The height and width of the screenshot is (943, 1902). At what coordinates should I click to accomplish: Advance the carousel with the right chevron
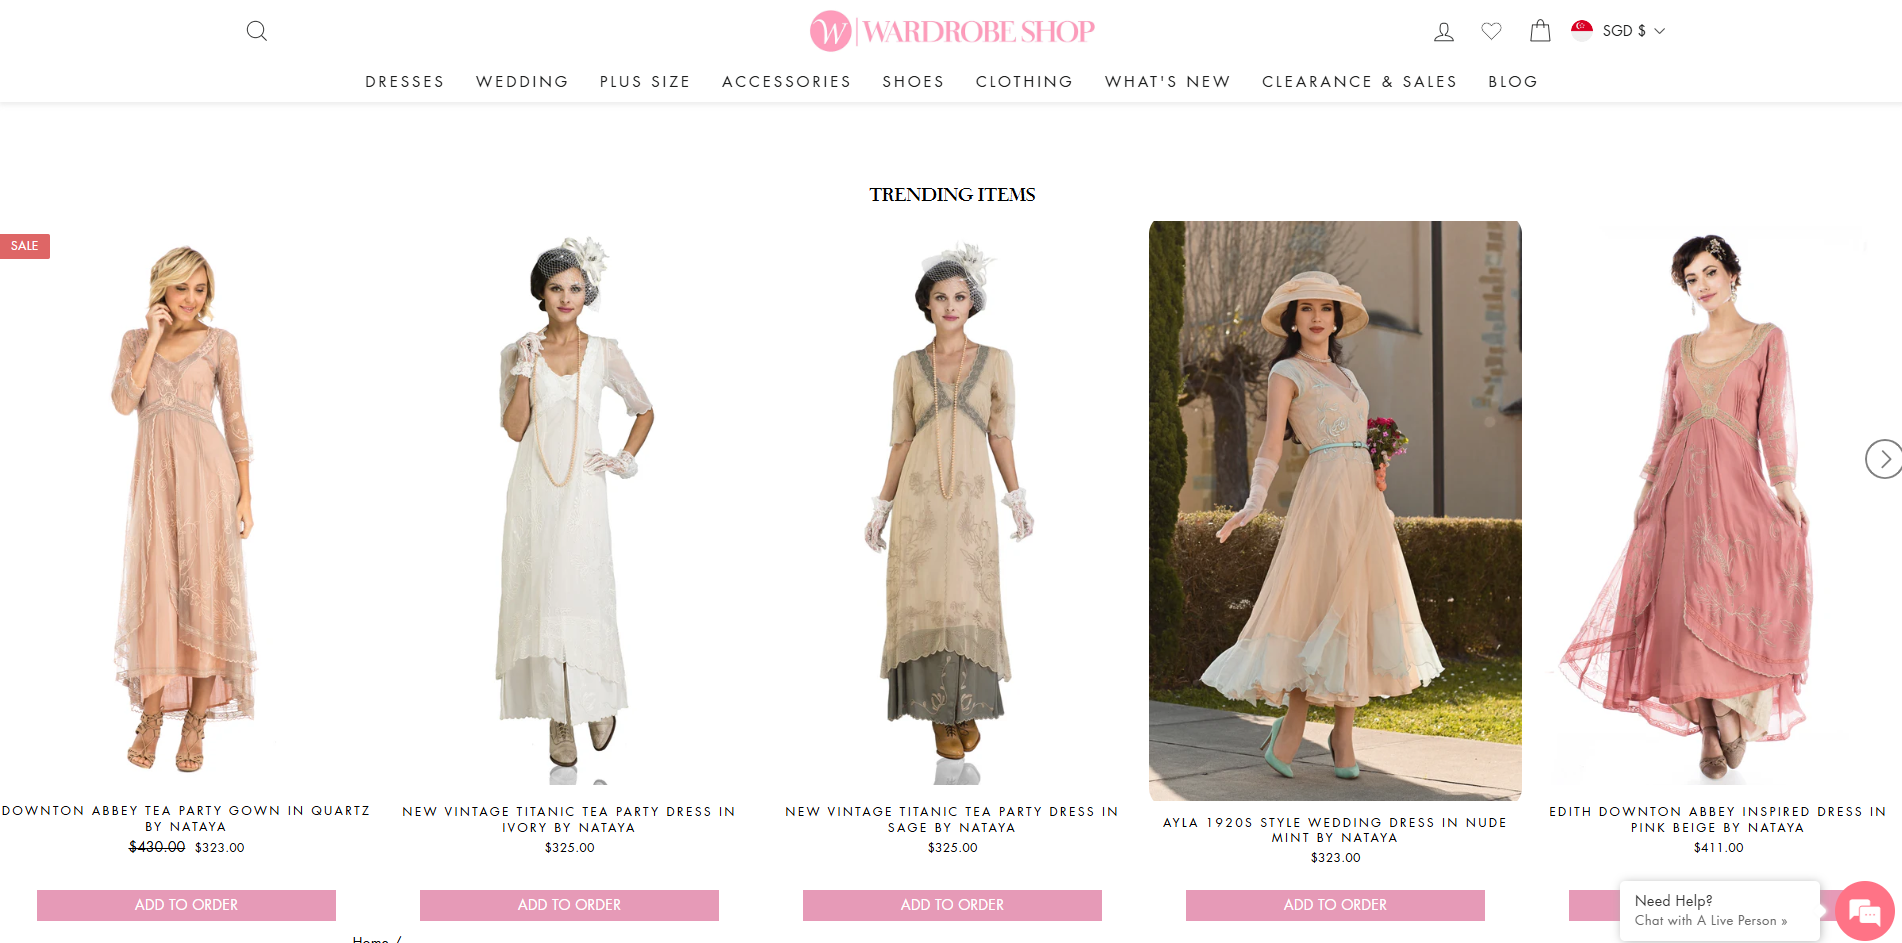coord(1884,459)
